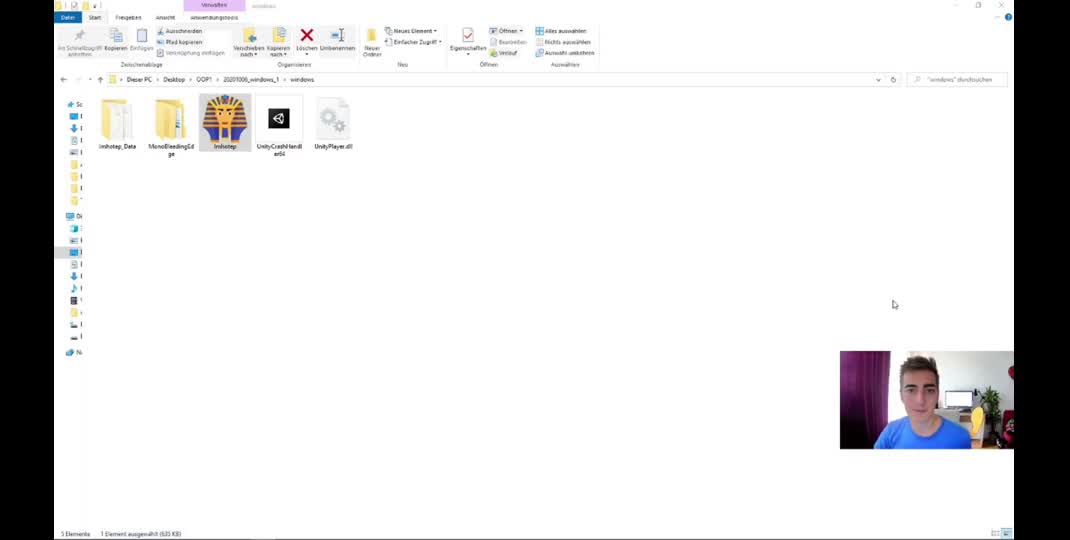Open the Verschieben nach dropdown
The image size is (1070, 540).
(248, 41)
